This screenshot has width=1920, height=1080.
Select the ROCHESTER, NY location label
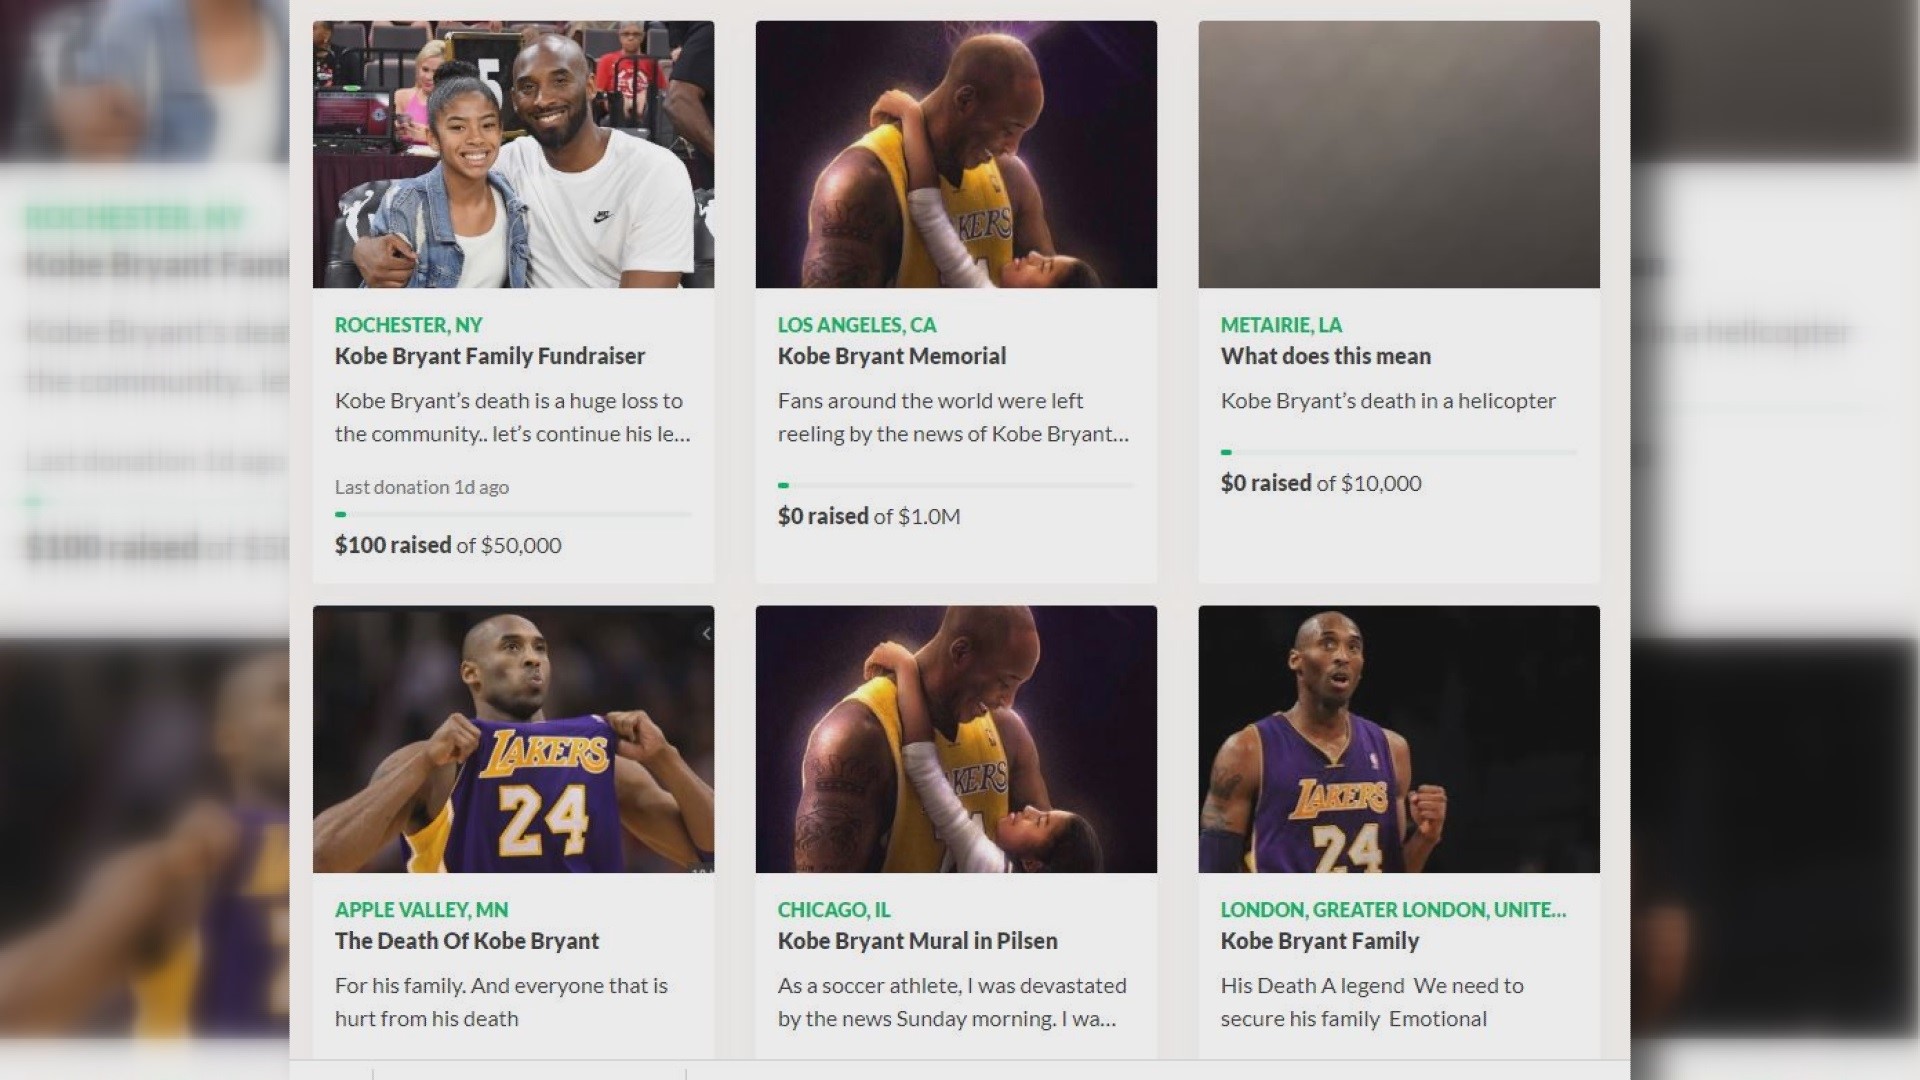(x=409, y=325)
